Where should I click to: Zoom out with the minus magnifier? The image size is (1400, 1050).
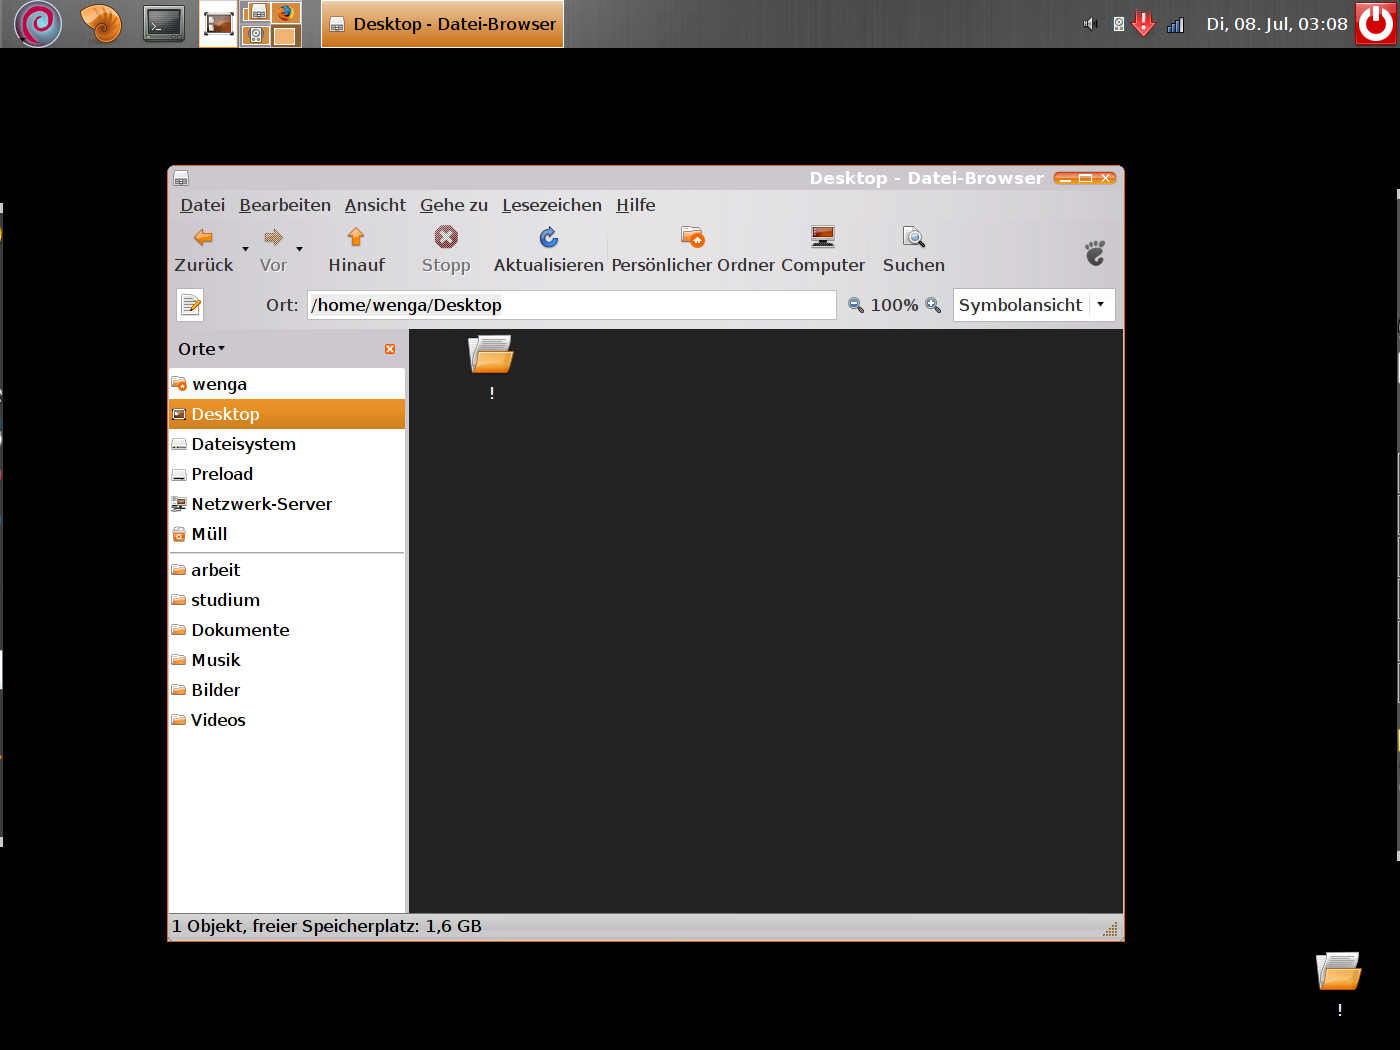coord(856,305)
